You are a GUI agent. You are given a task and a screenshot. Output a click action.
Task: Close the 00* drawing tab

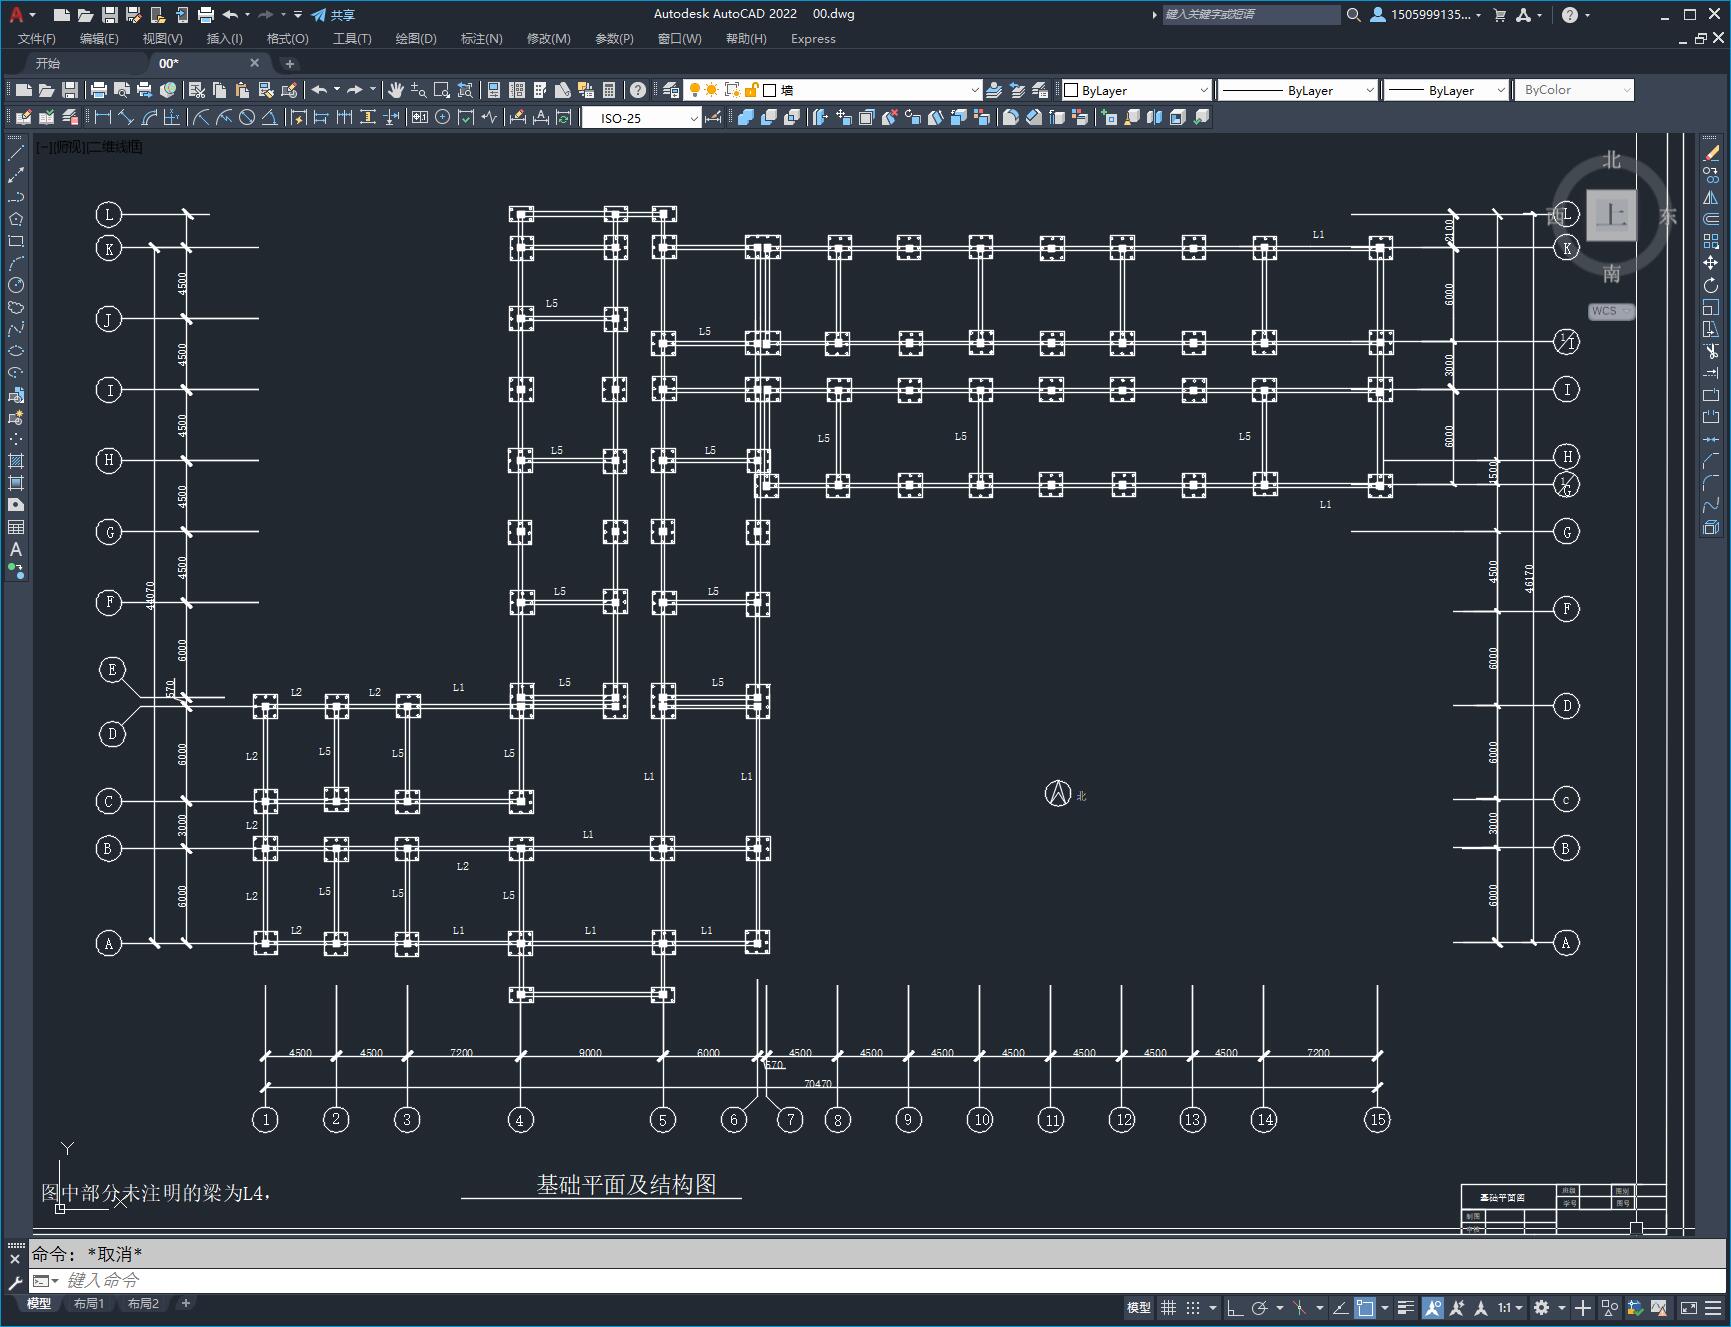click(254, 63)
